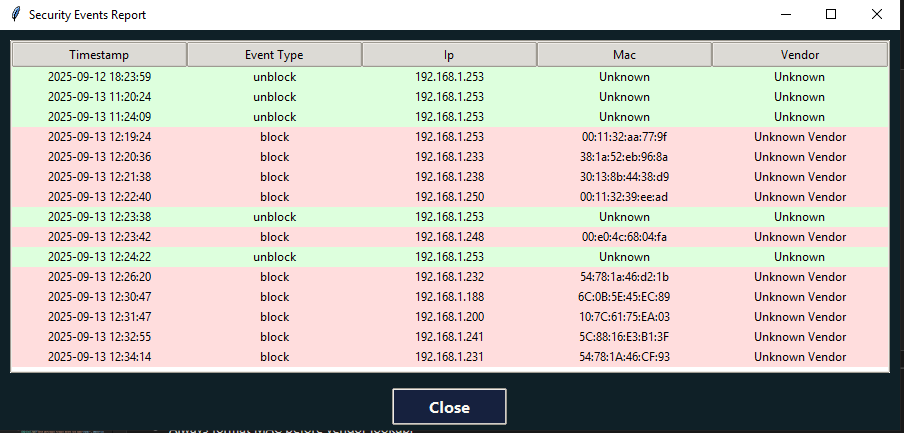Click the Close button
904x433 pixels.
pyautogui.click(x=449, y=407)
